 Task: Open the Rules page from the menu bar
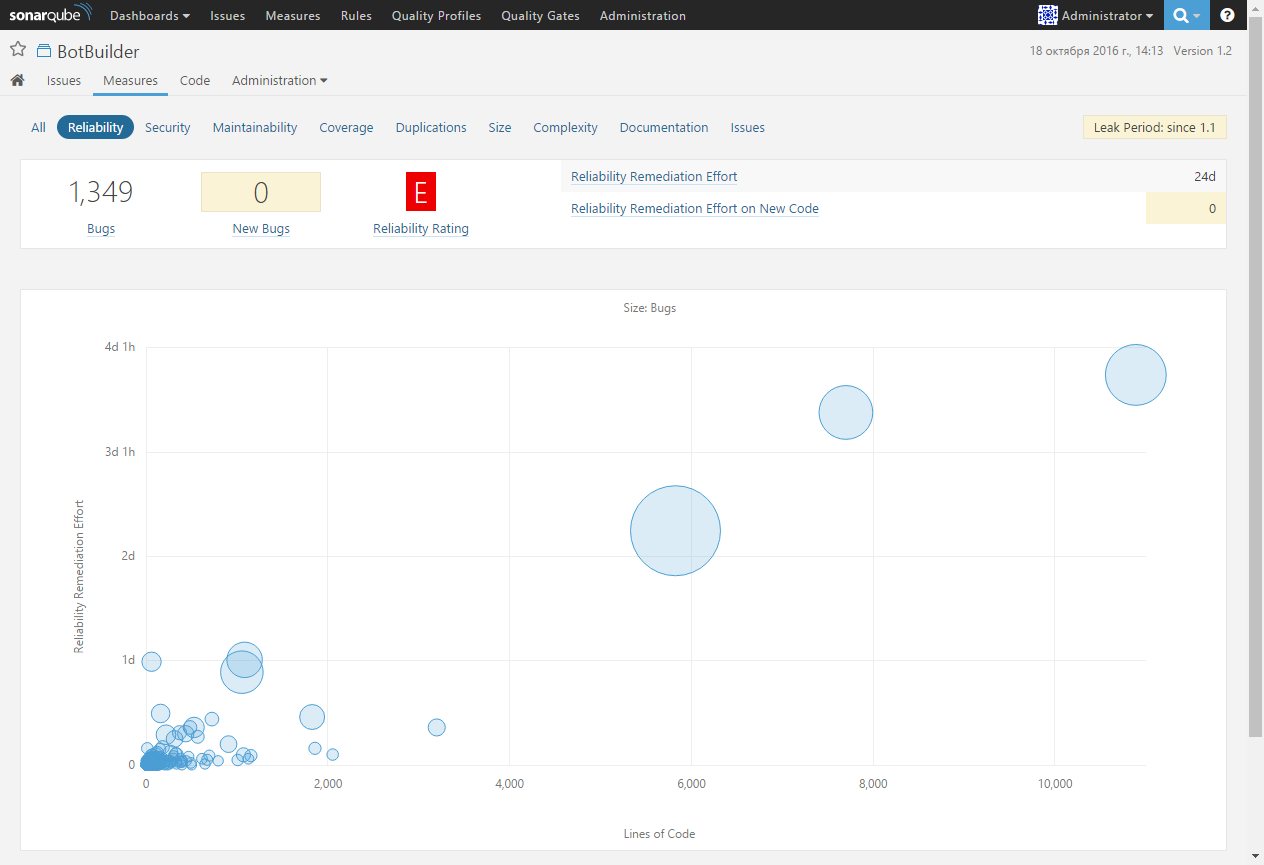tap(356, 15)
